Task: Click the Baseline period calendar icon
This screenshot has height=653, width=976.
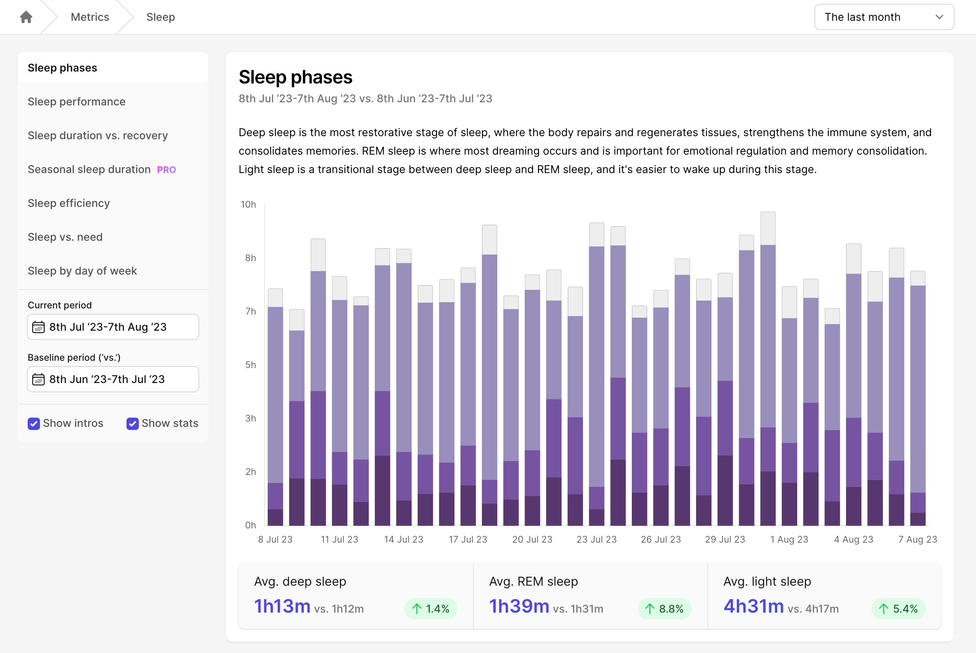Action: [x=38, y=379]
